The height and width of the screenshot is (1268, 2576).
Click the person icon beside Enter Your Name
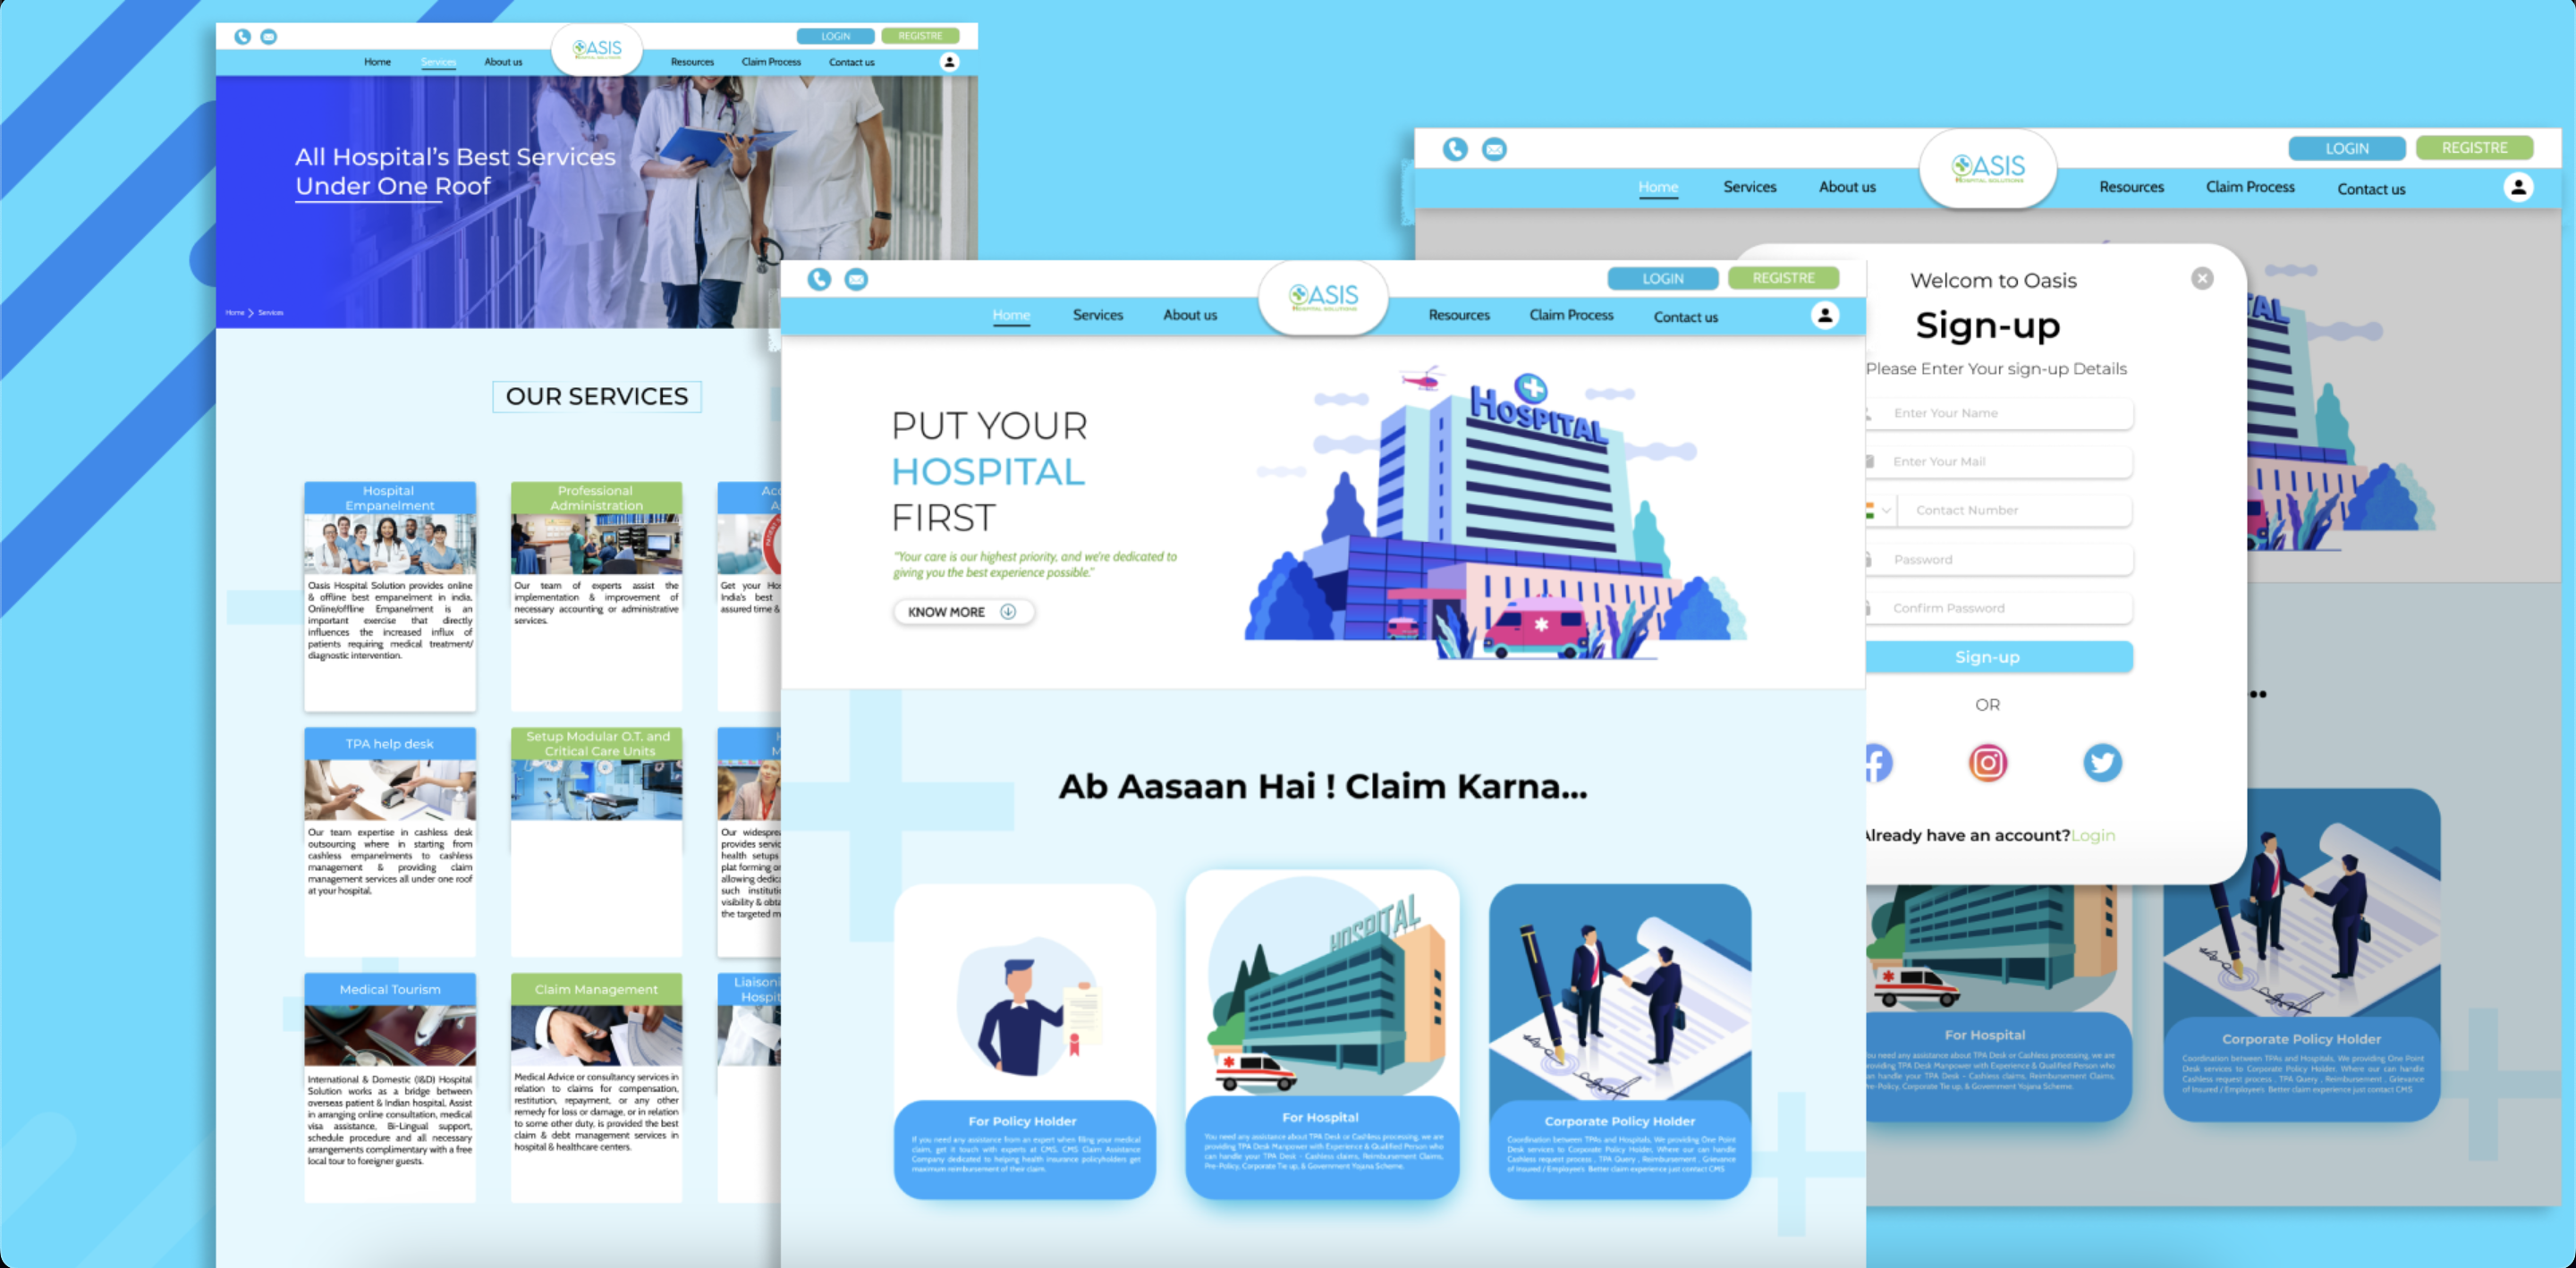click(x=1869, y=412)
